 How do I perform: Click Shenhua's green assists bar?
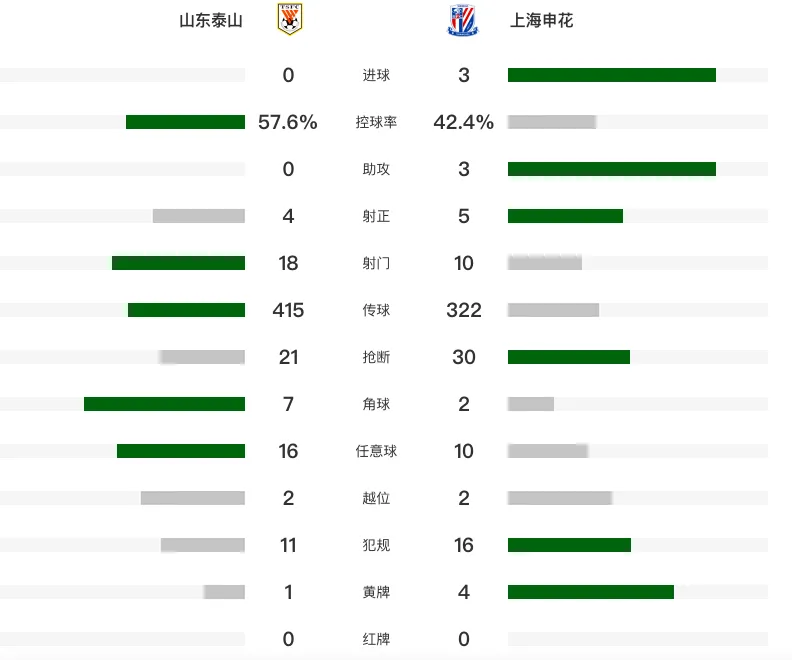pos(612,169)
